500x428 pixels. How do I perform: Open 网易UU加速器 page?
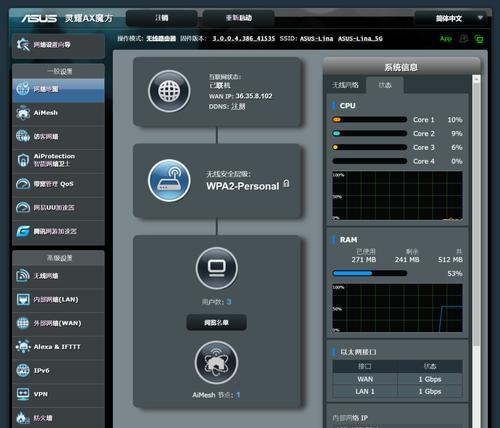click(x=58, y=208)
